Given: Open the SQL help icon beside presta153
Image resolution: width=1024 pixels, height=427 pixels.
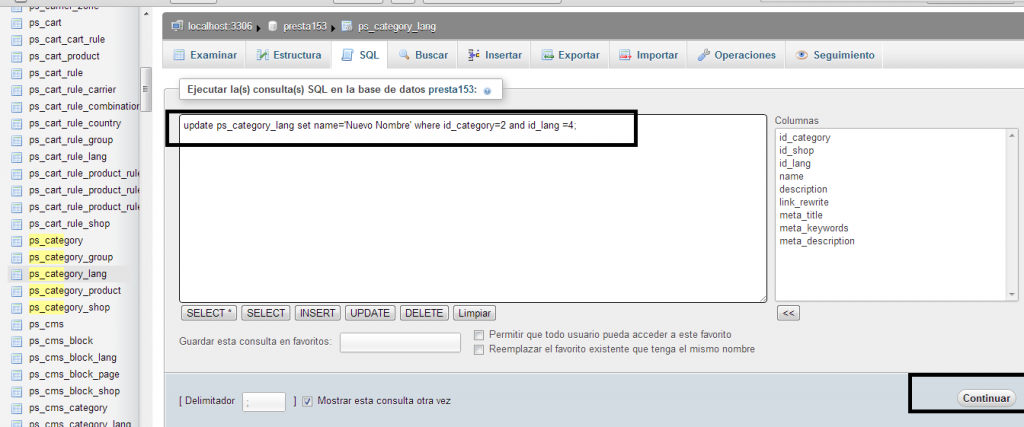Looking at the screenshot, I should click(487, 90).
